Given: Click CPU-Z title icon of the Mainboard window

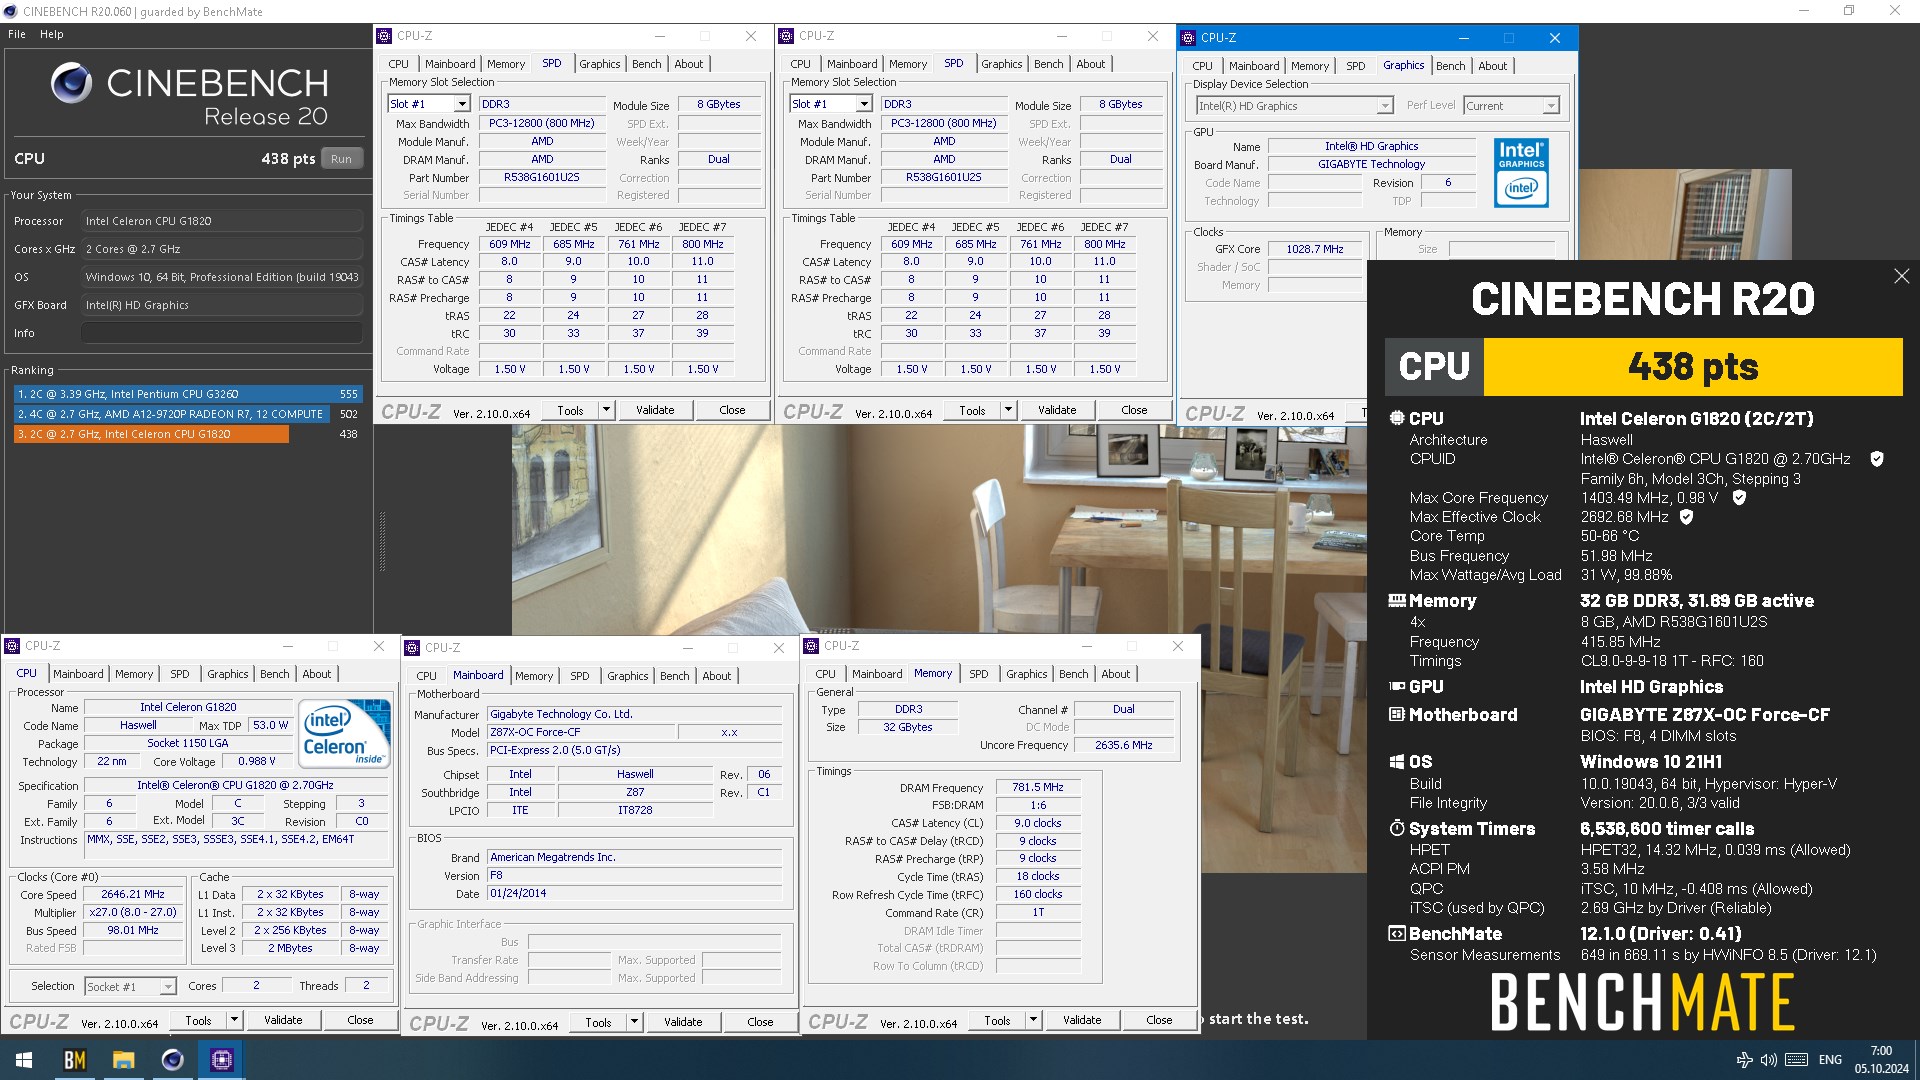Looking at the screenshot, I should pos(413,648).
